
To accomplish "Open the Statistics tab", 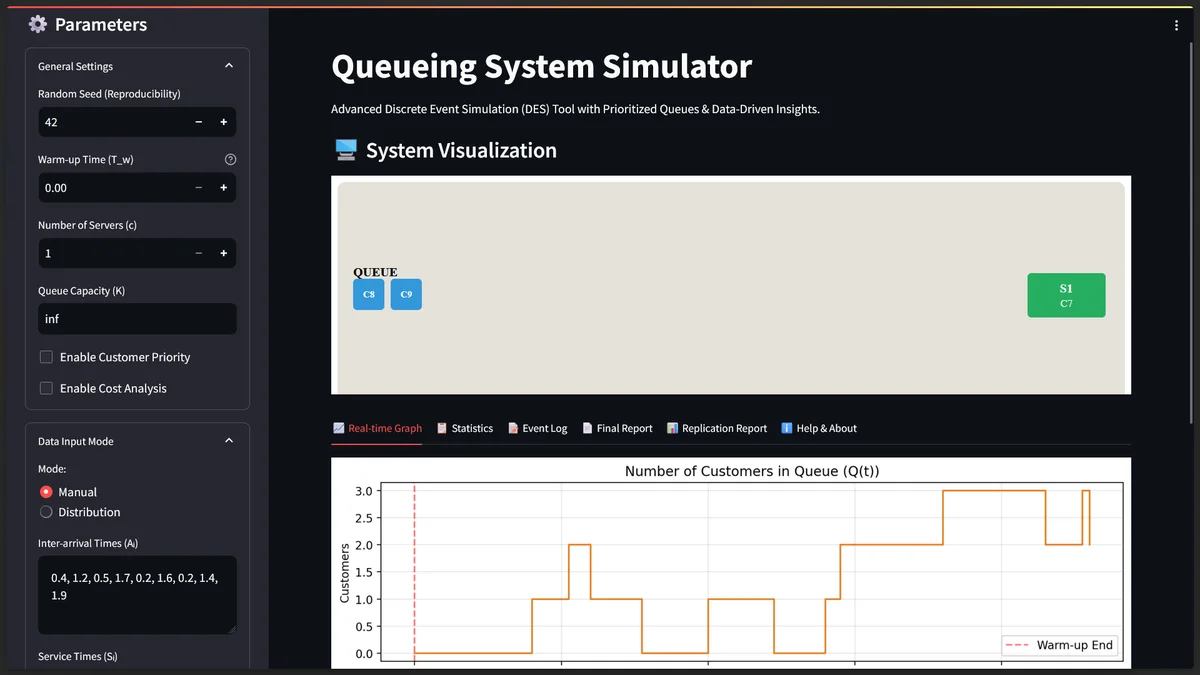I will tap(465, 428).
